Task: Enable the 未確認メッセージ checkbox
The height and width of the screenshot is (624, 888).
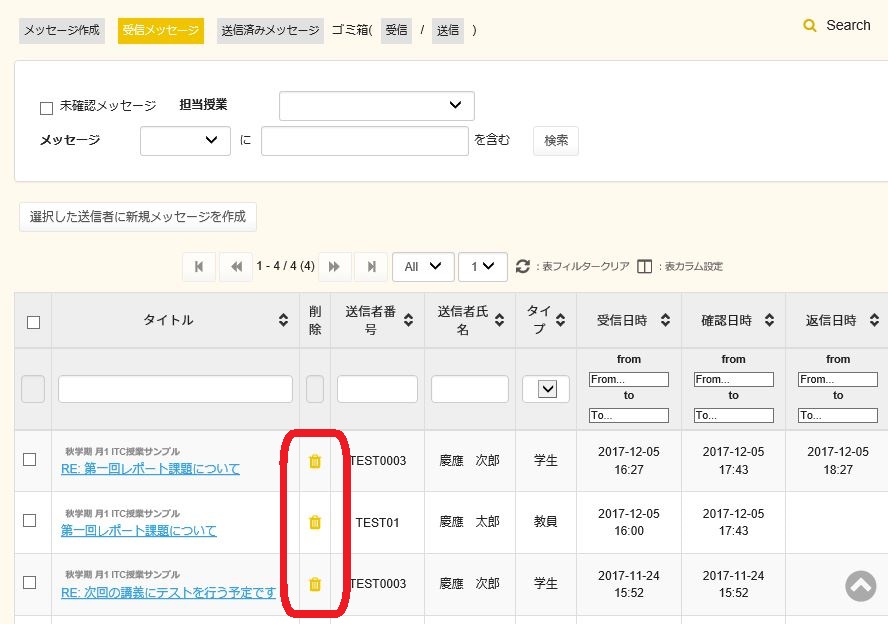Action: 46,108
